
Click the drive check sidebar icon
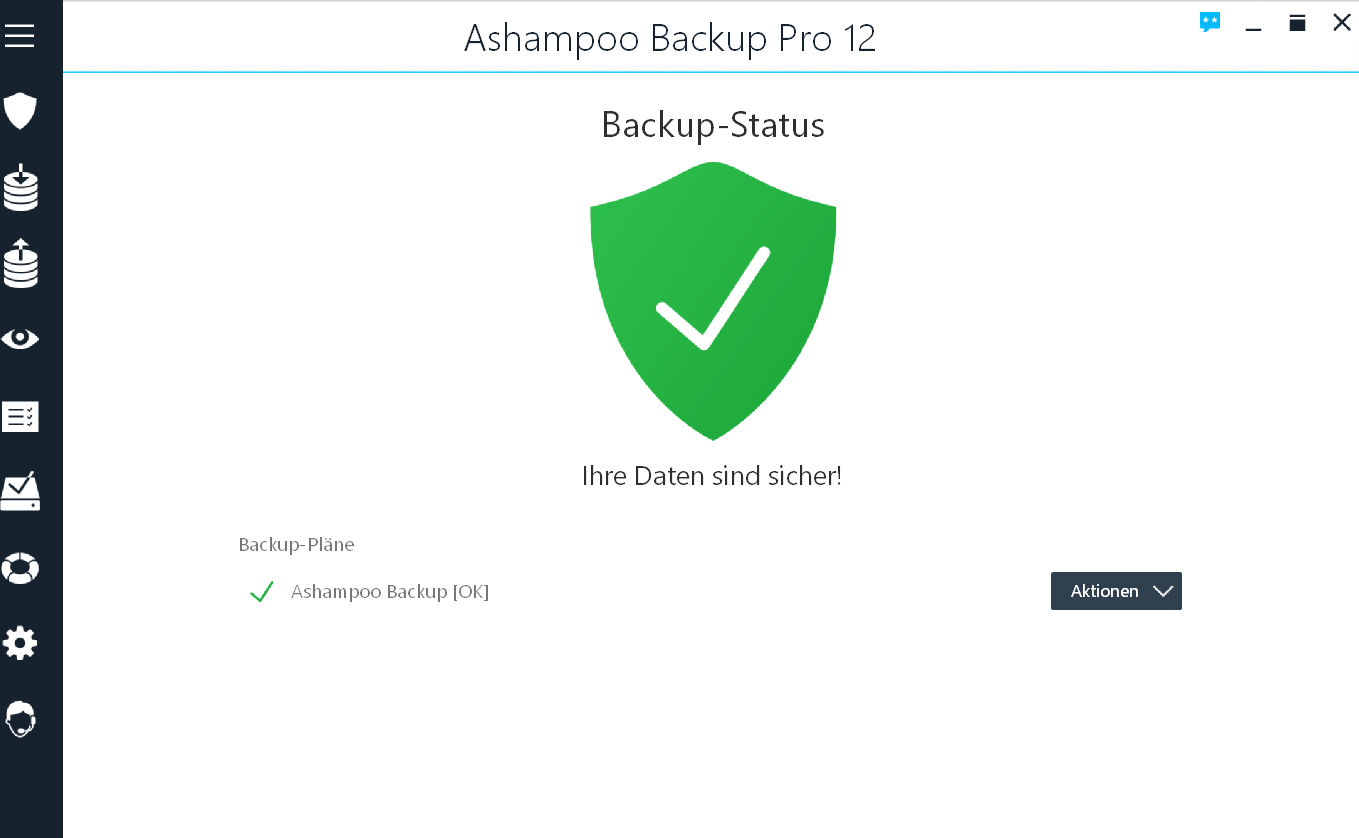click(x=20, y=492)
